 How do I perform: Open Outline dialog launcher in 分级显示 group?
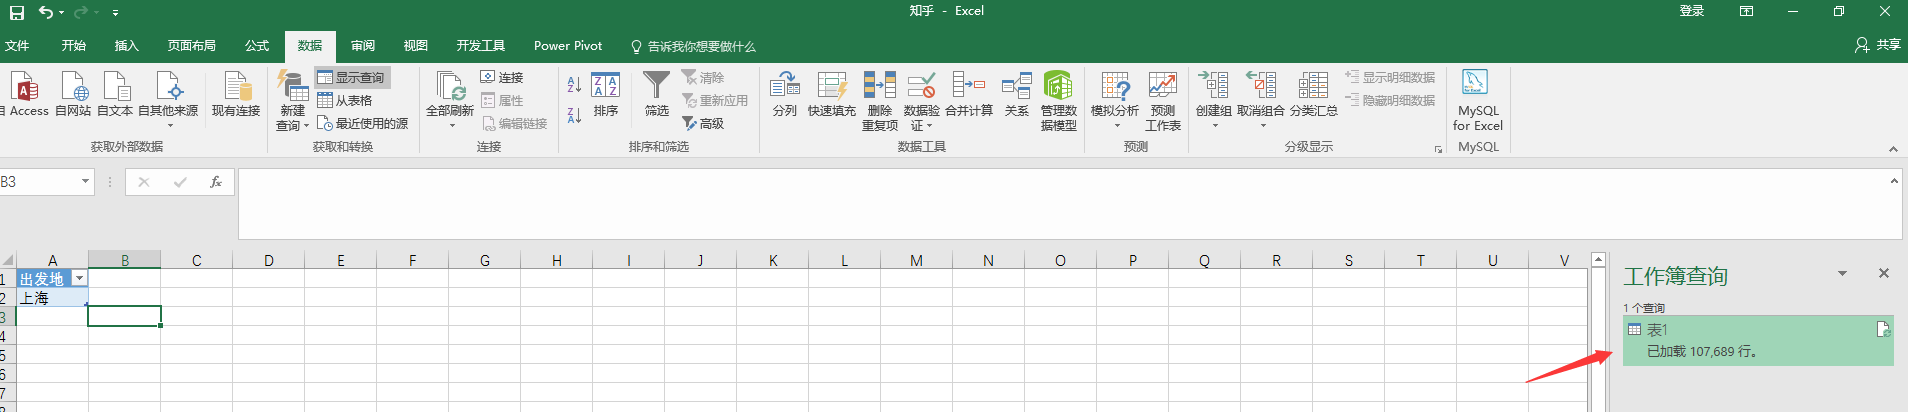(1439, 149)
